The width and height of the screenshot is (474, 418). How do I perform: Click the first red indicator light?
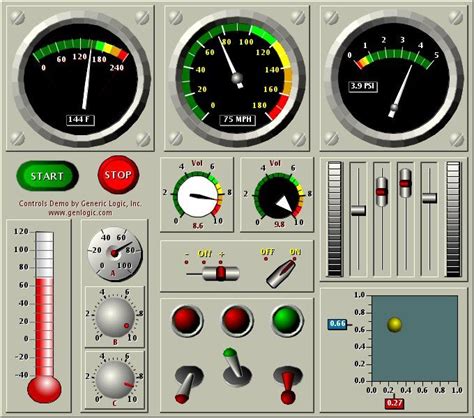click(x=187, y=320)
